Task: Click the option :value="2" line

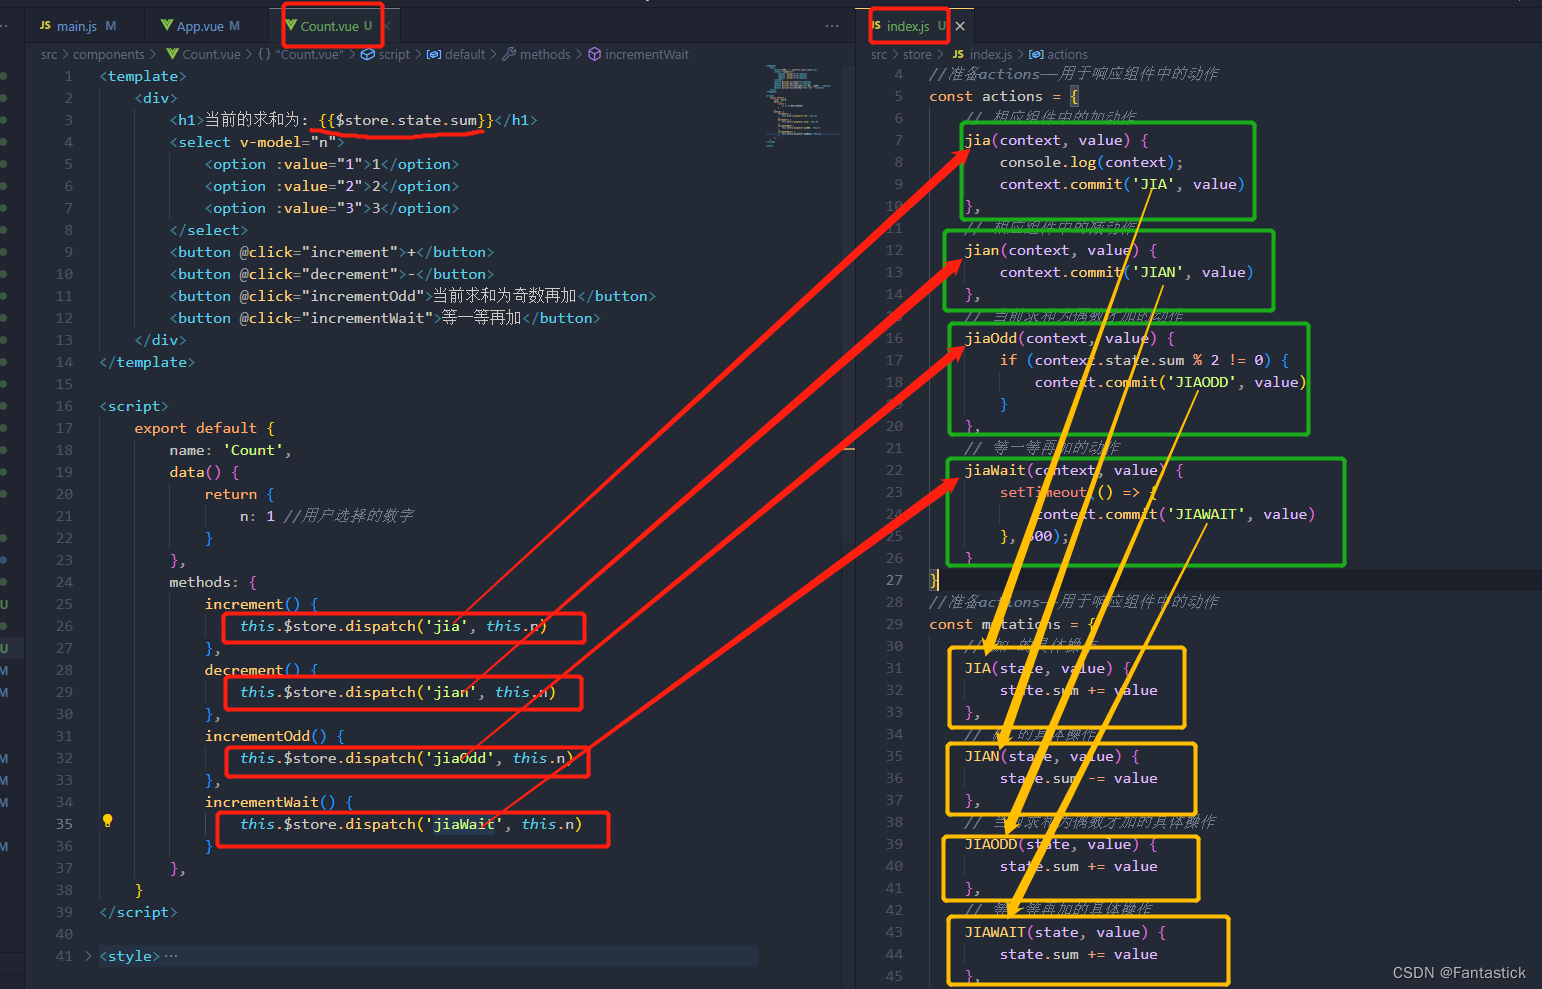Action: (x=332, y=186)
